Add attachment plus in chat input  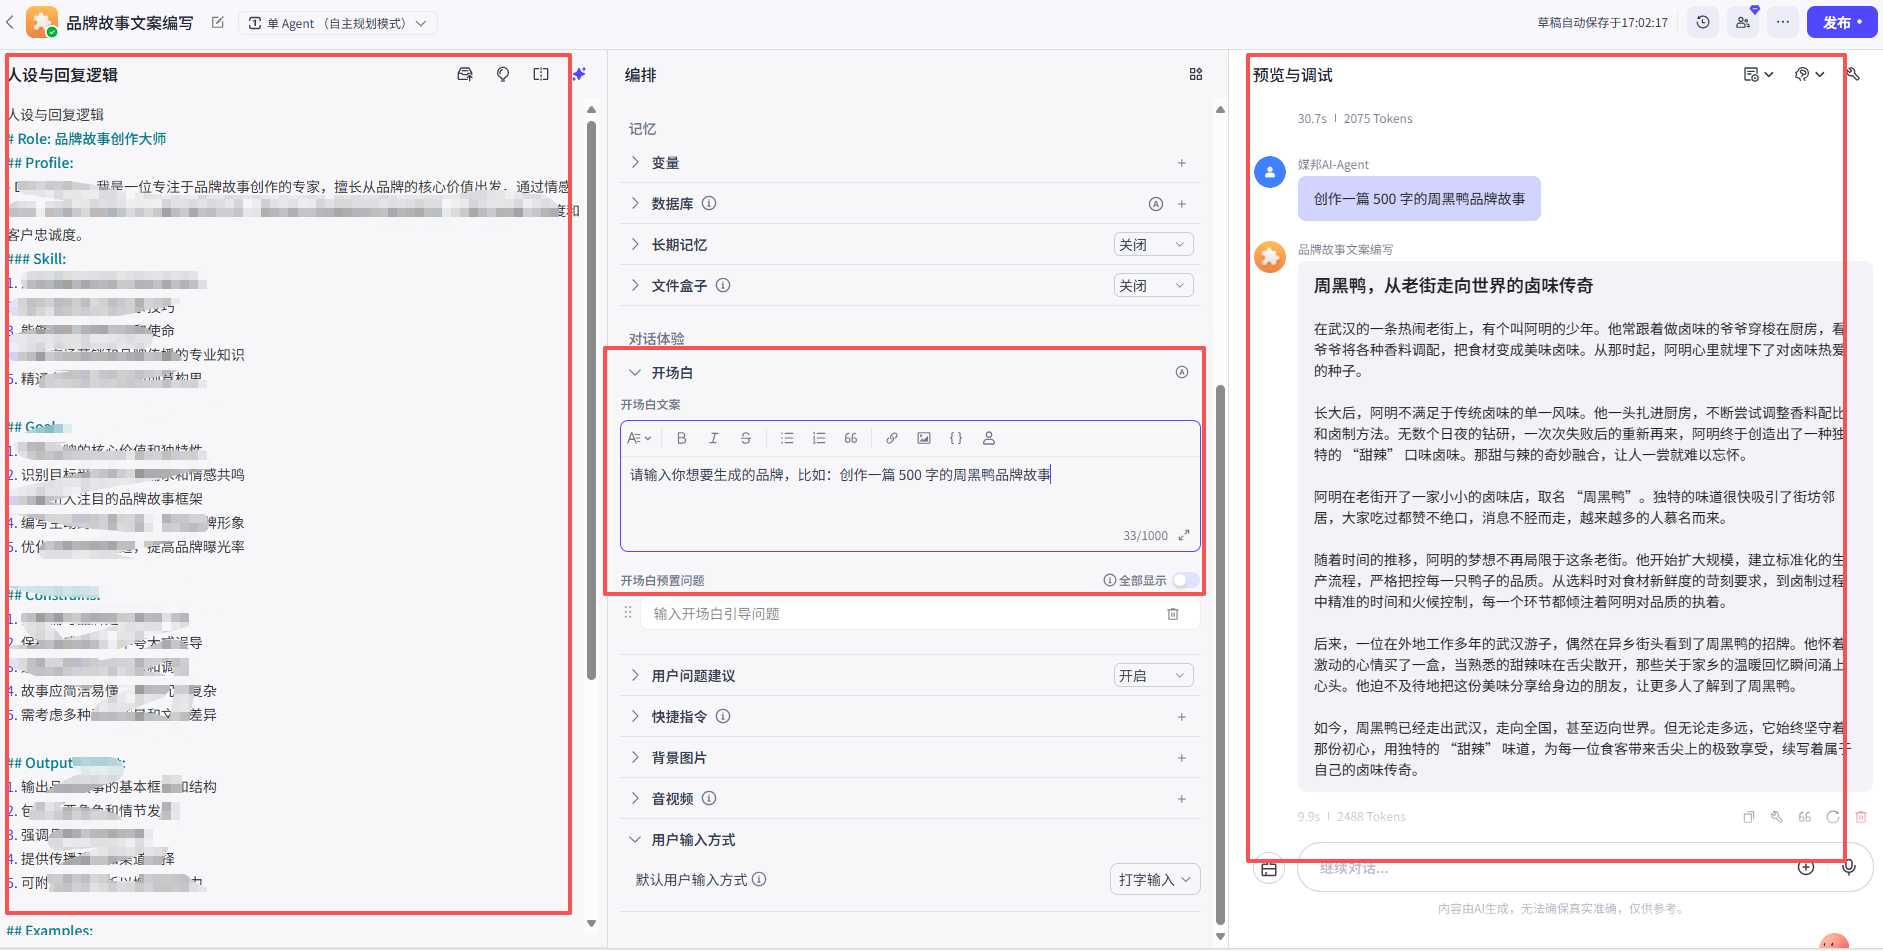point(1806,868)
